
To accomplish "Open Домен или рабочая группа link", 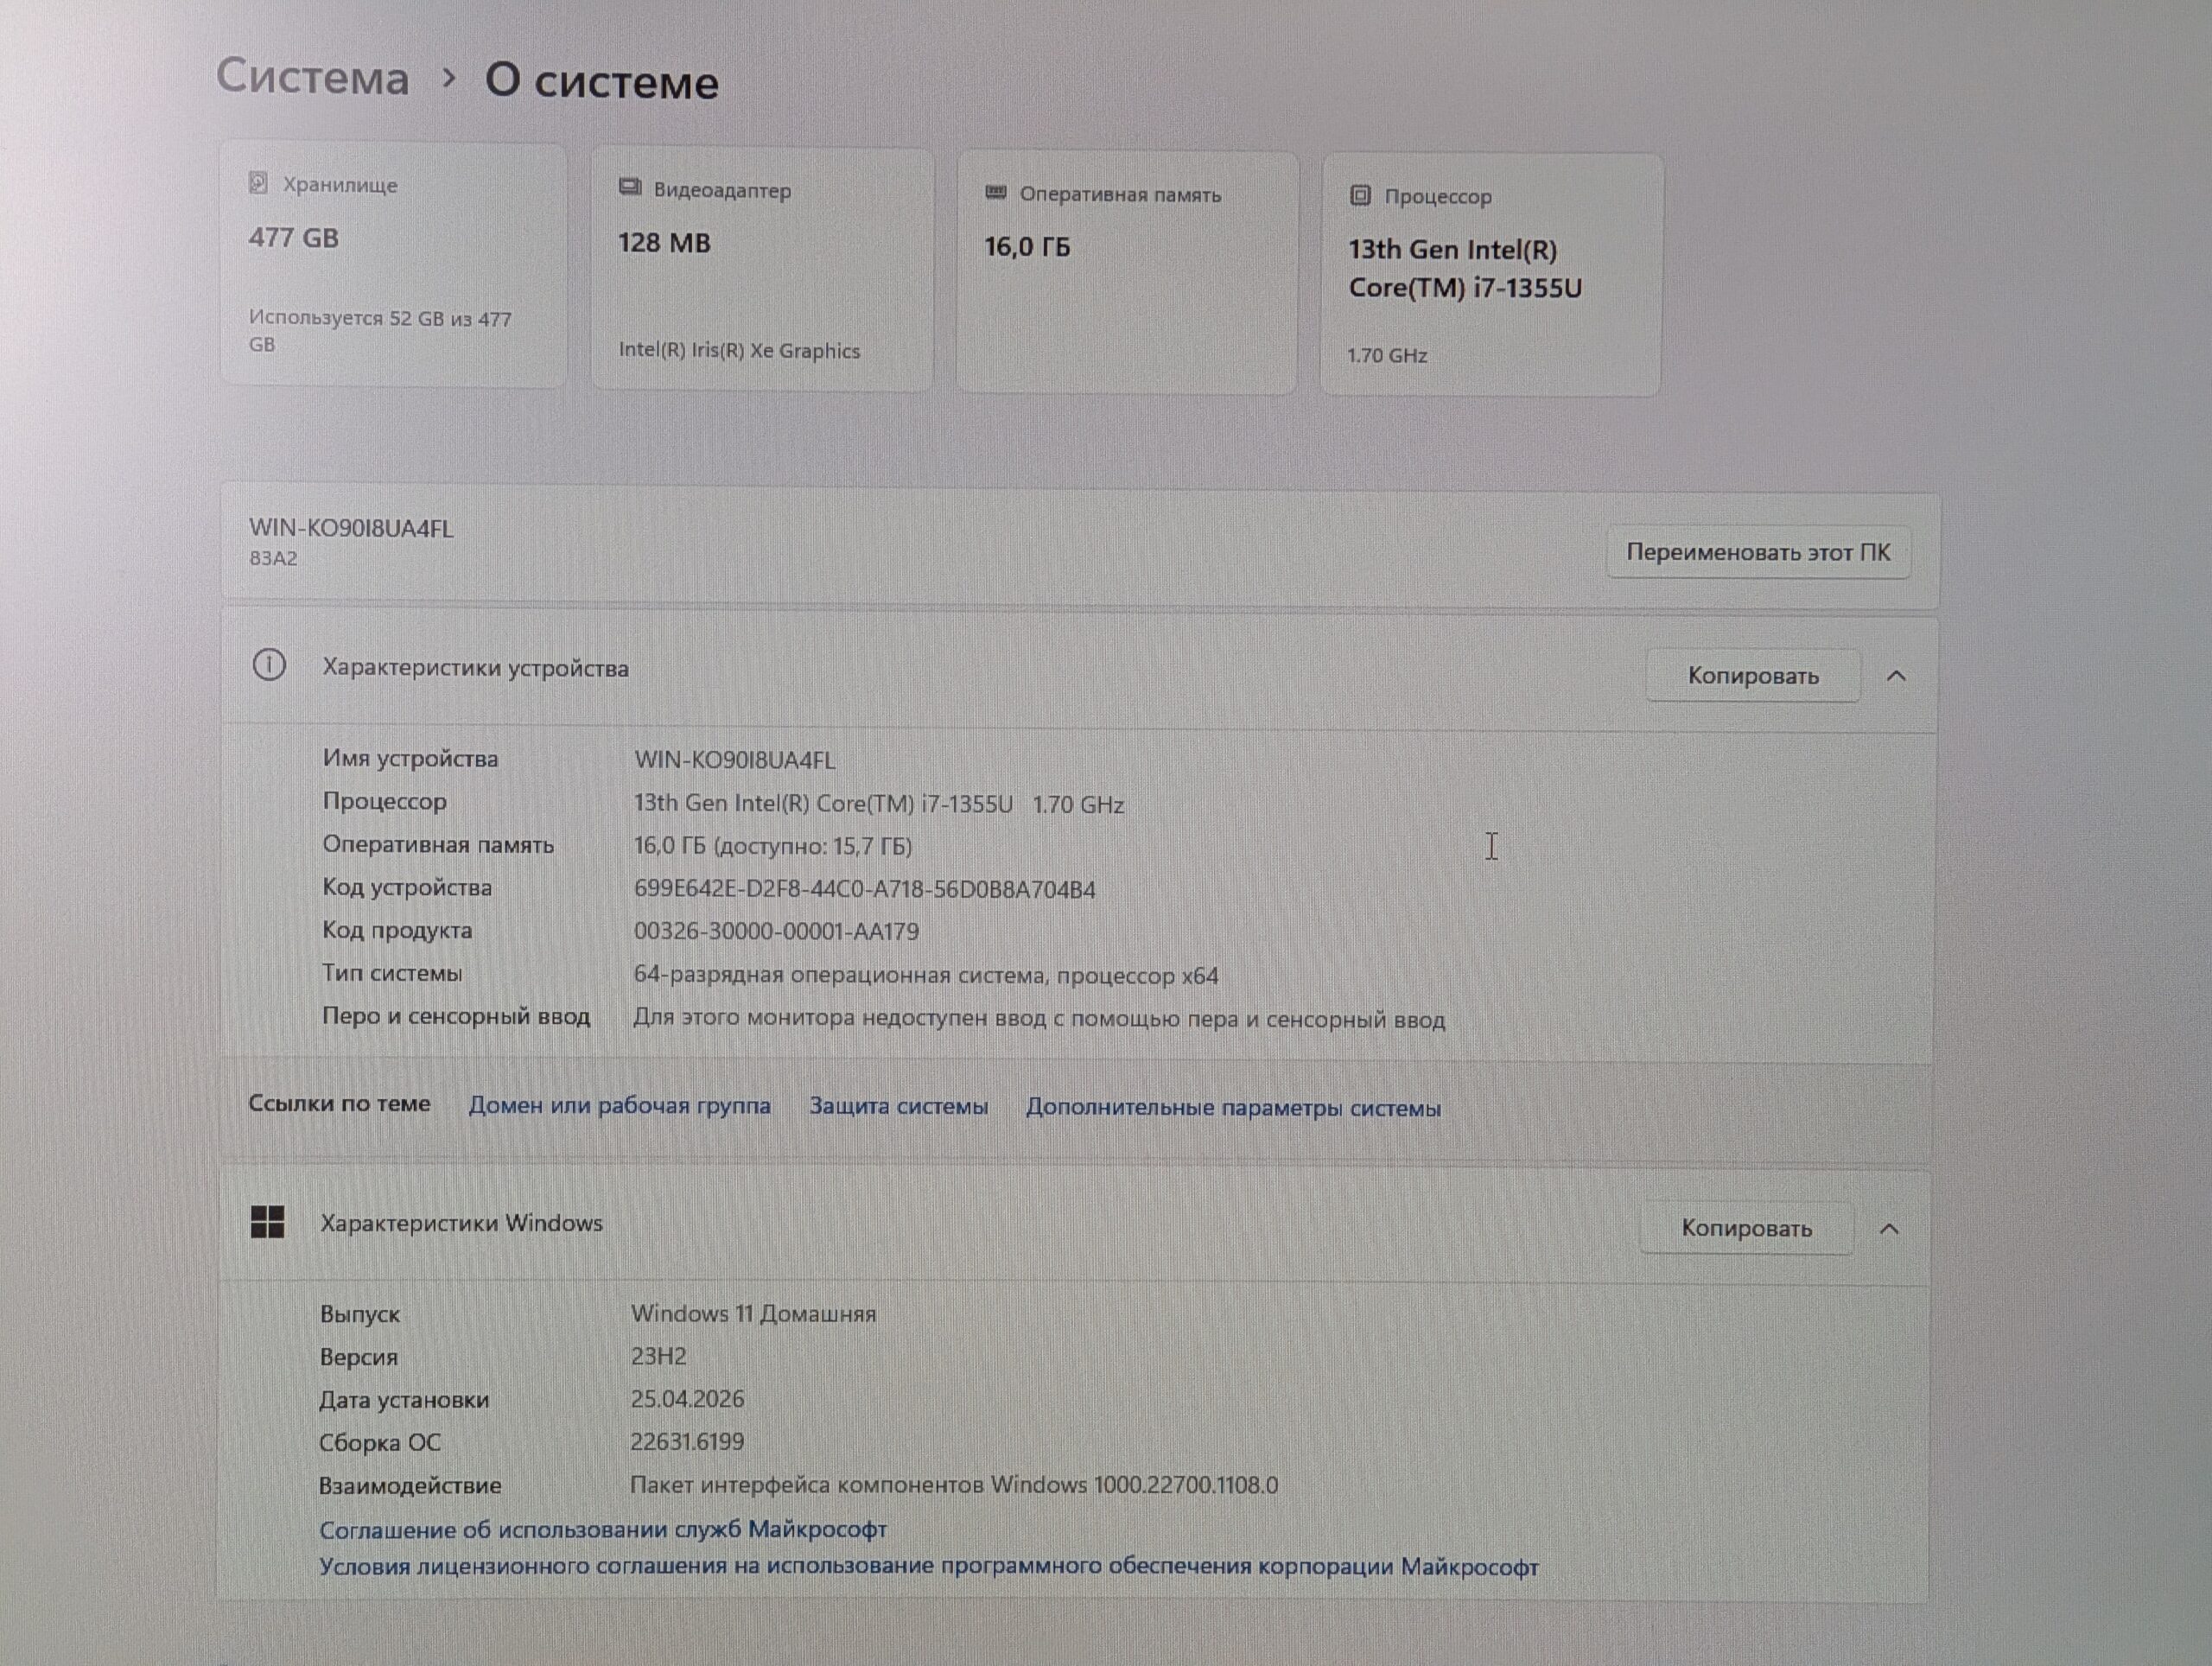I will click(619, 1105).
